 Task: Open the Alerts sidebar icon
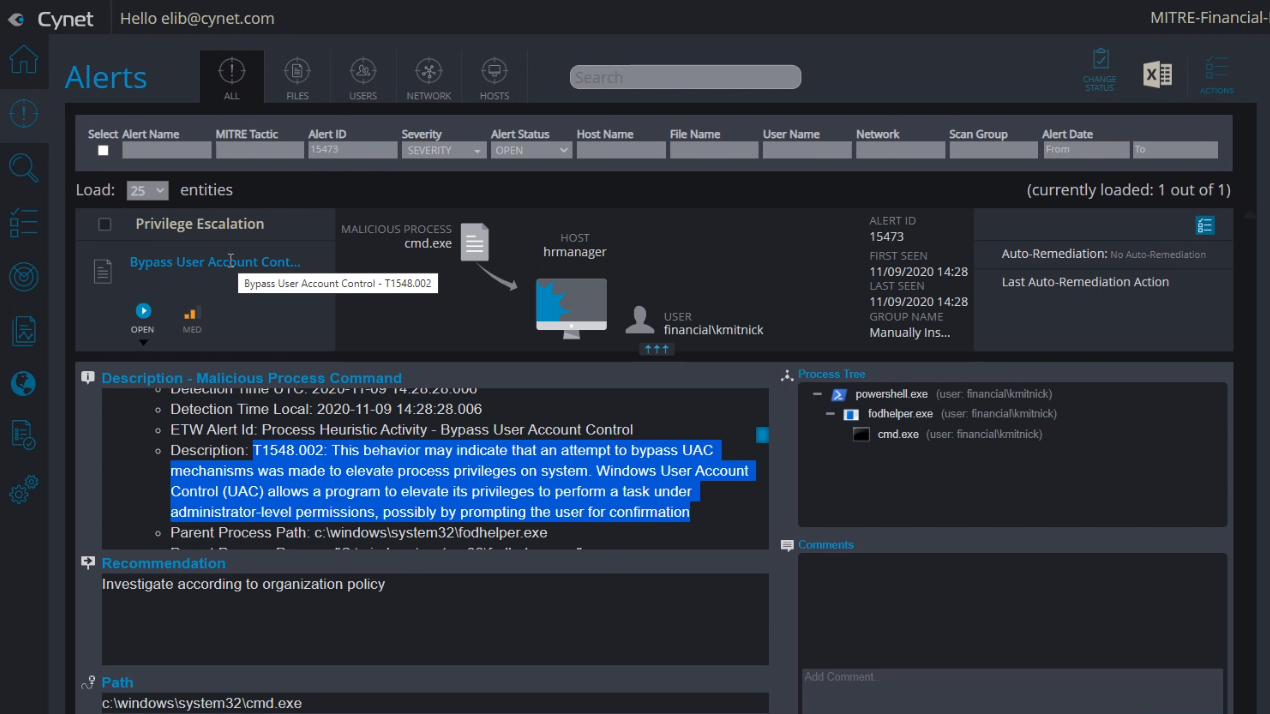24,113
